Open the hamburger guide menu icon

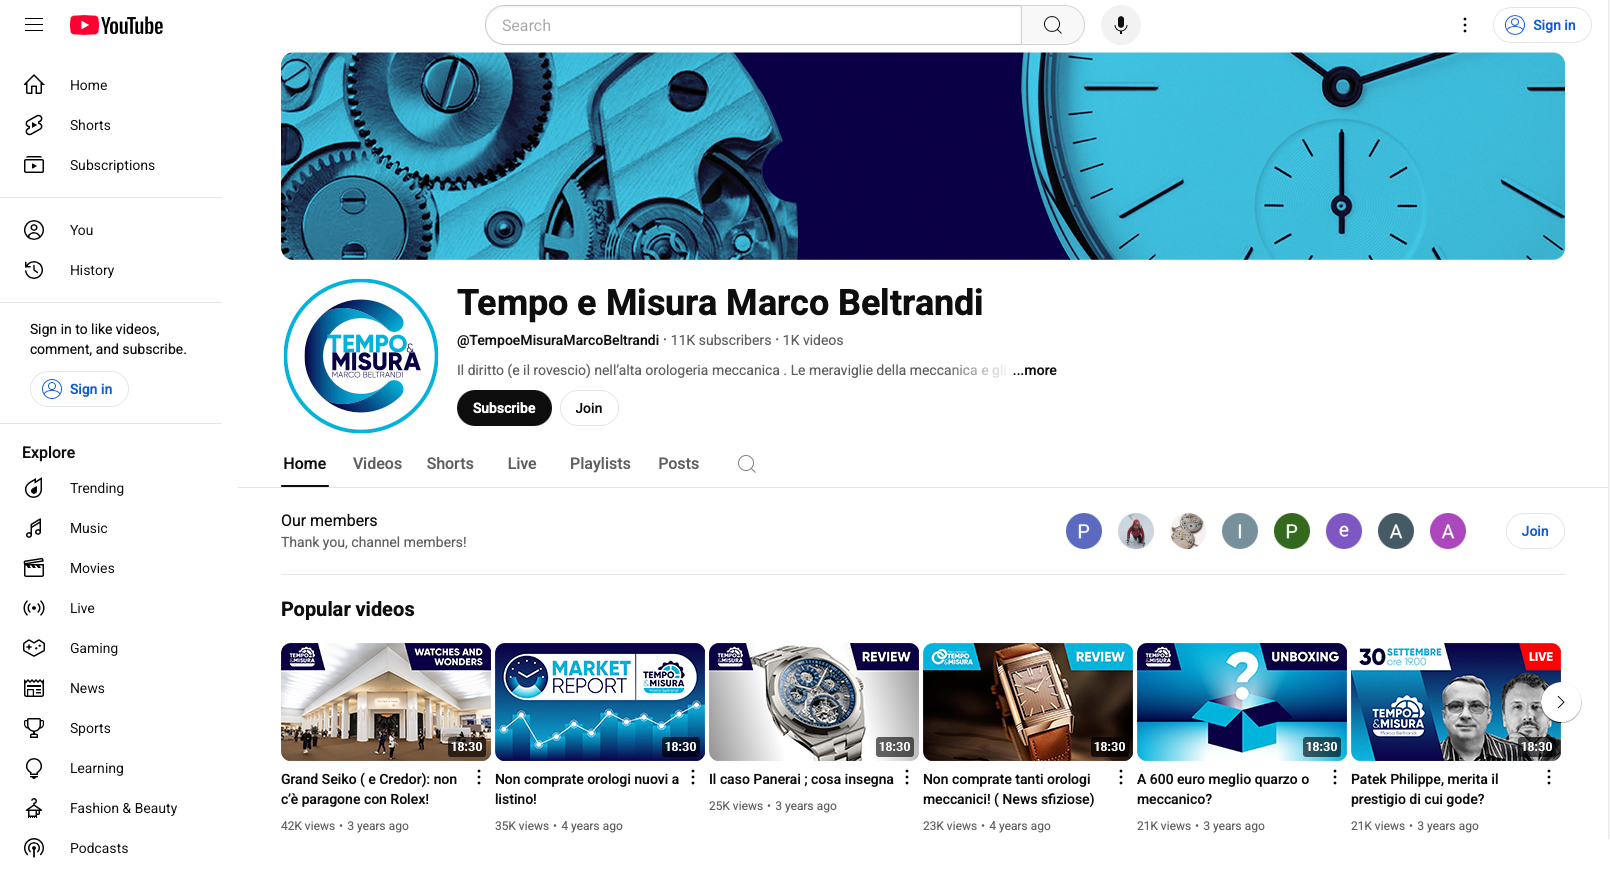pos(34,25)
